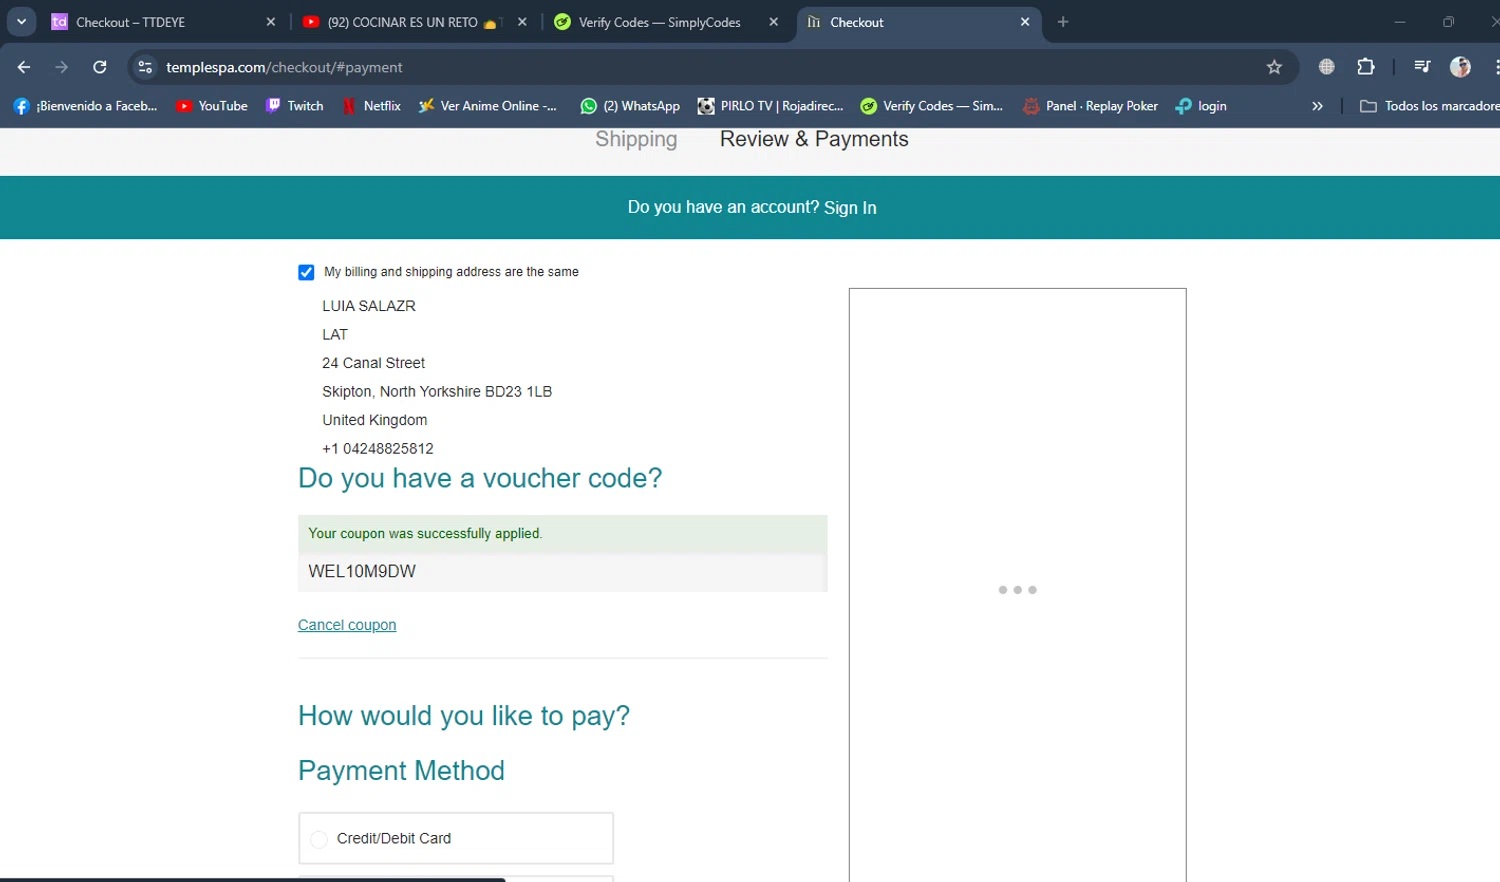Open the Netflix bookmark
Screen dimensions: 1500x882
pyautogui.click(x=371, y=106)
